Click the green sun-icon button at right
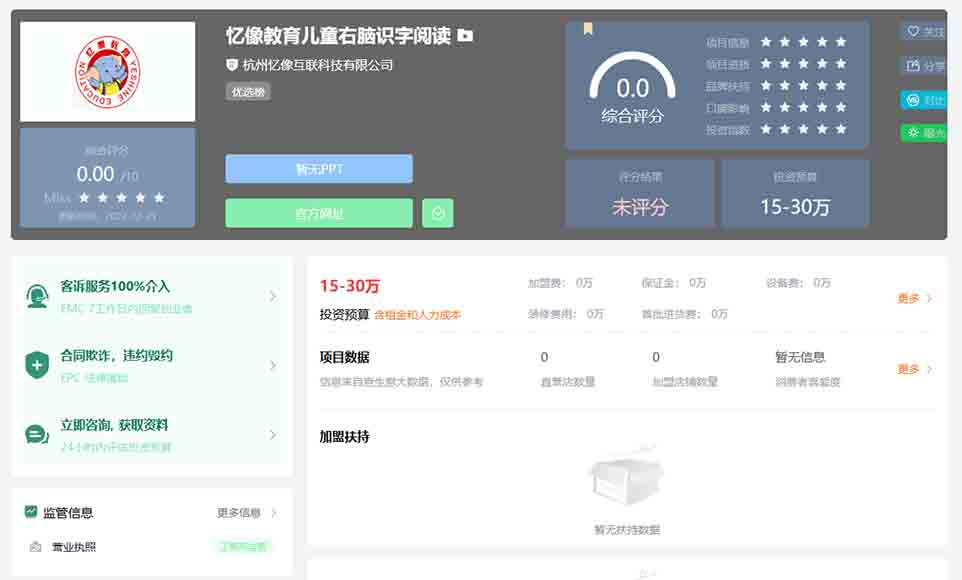962x580 pixels. click(924, 132)
